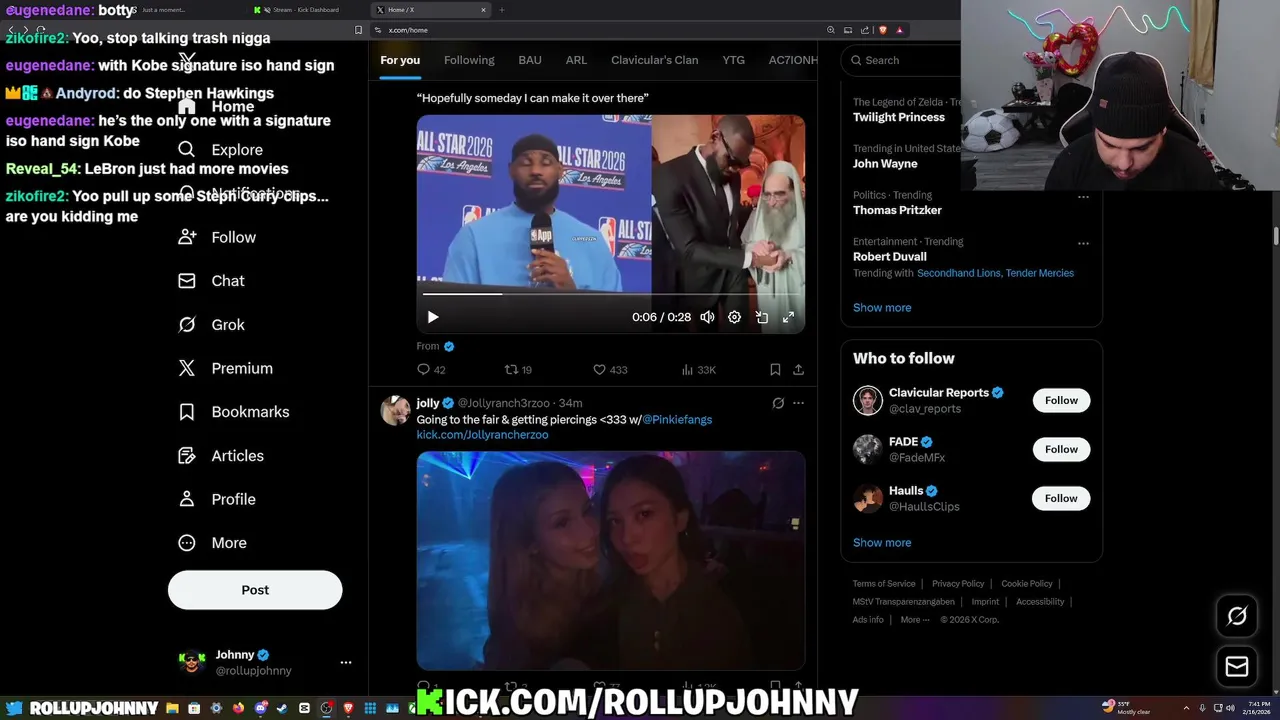Open kick.com/Jollyrancherzoo link
This screenshot has width=1280, height=720.
(x=482, y=435)
